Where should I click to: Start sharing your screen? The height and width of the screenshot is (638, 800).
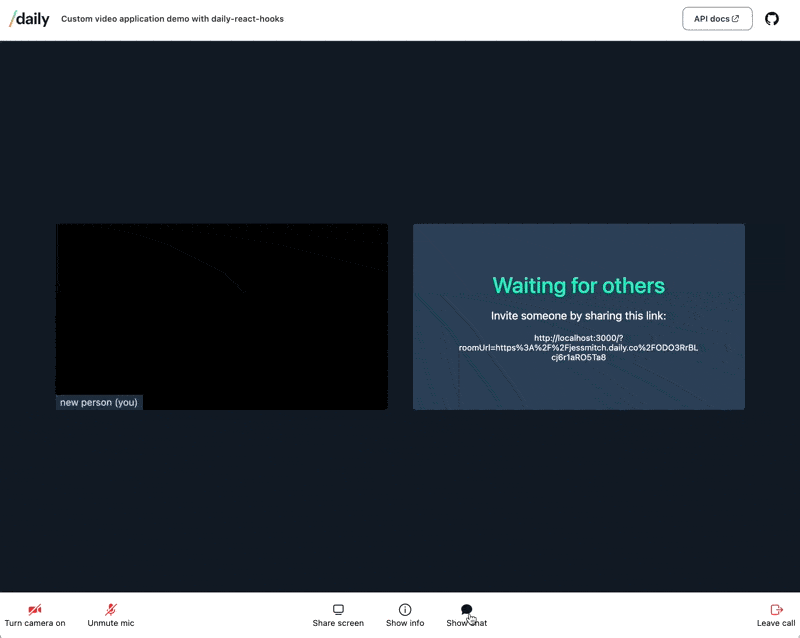[338, 616]
